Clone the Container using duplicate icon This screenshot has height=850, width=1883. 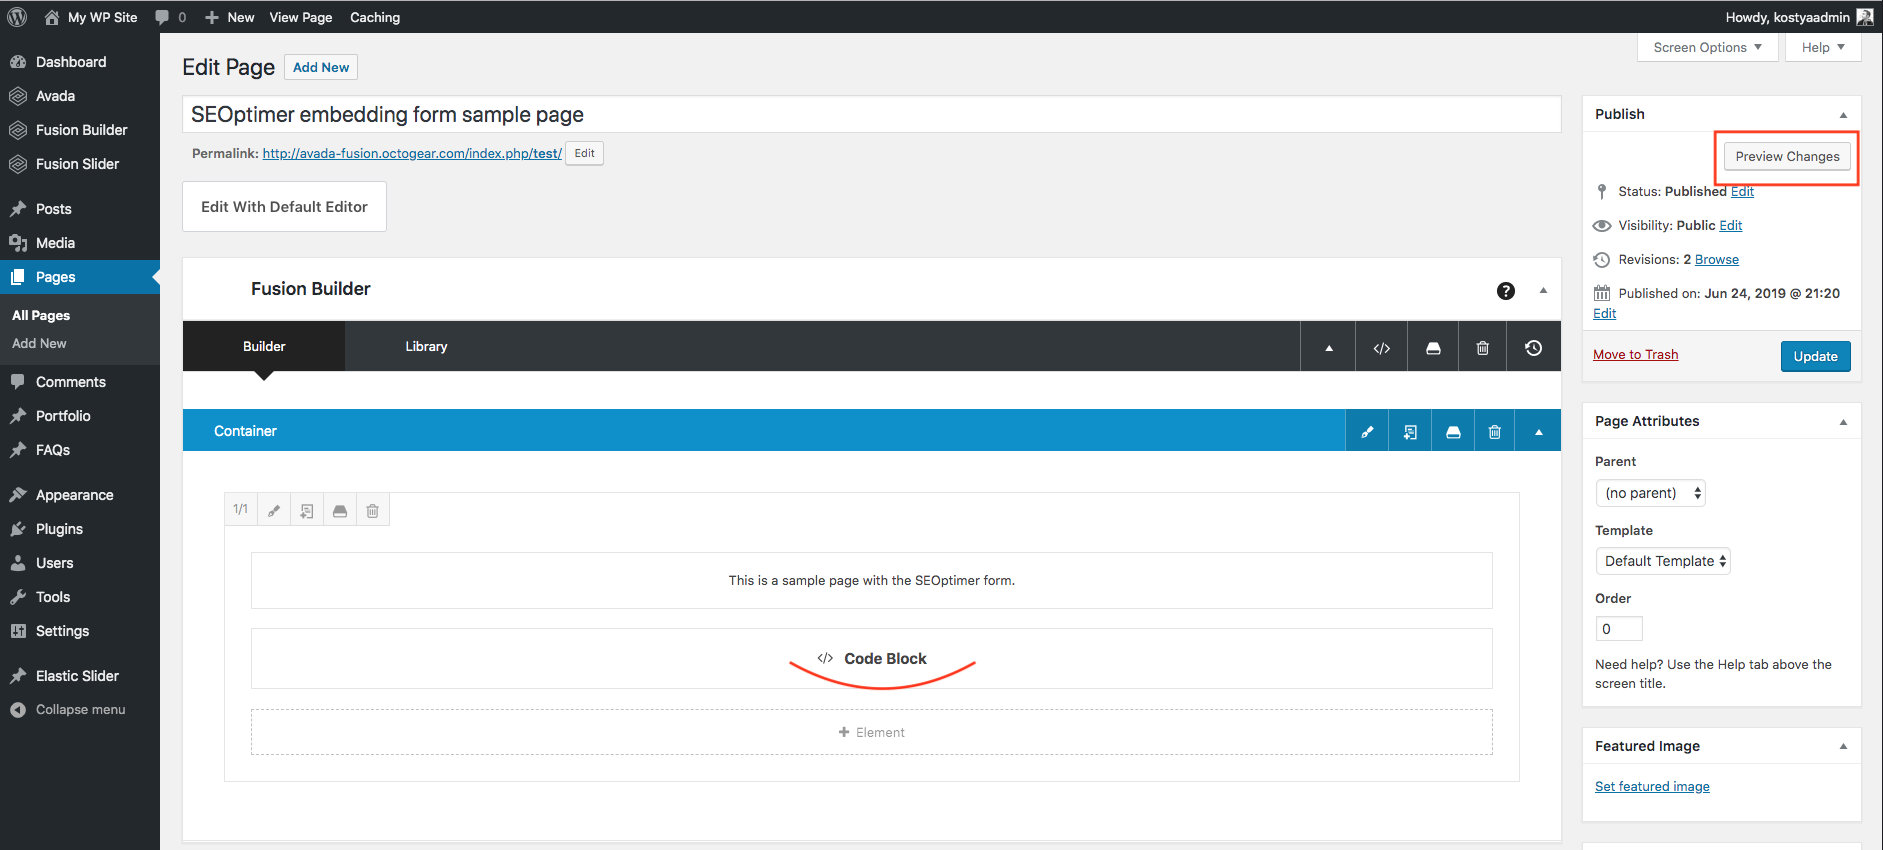coord(1410,432)
